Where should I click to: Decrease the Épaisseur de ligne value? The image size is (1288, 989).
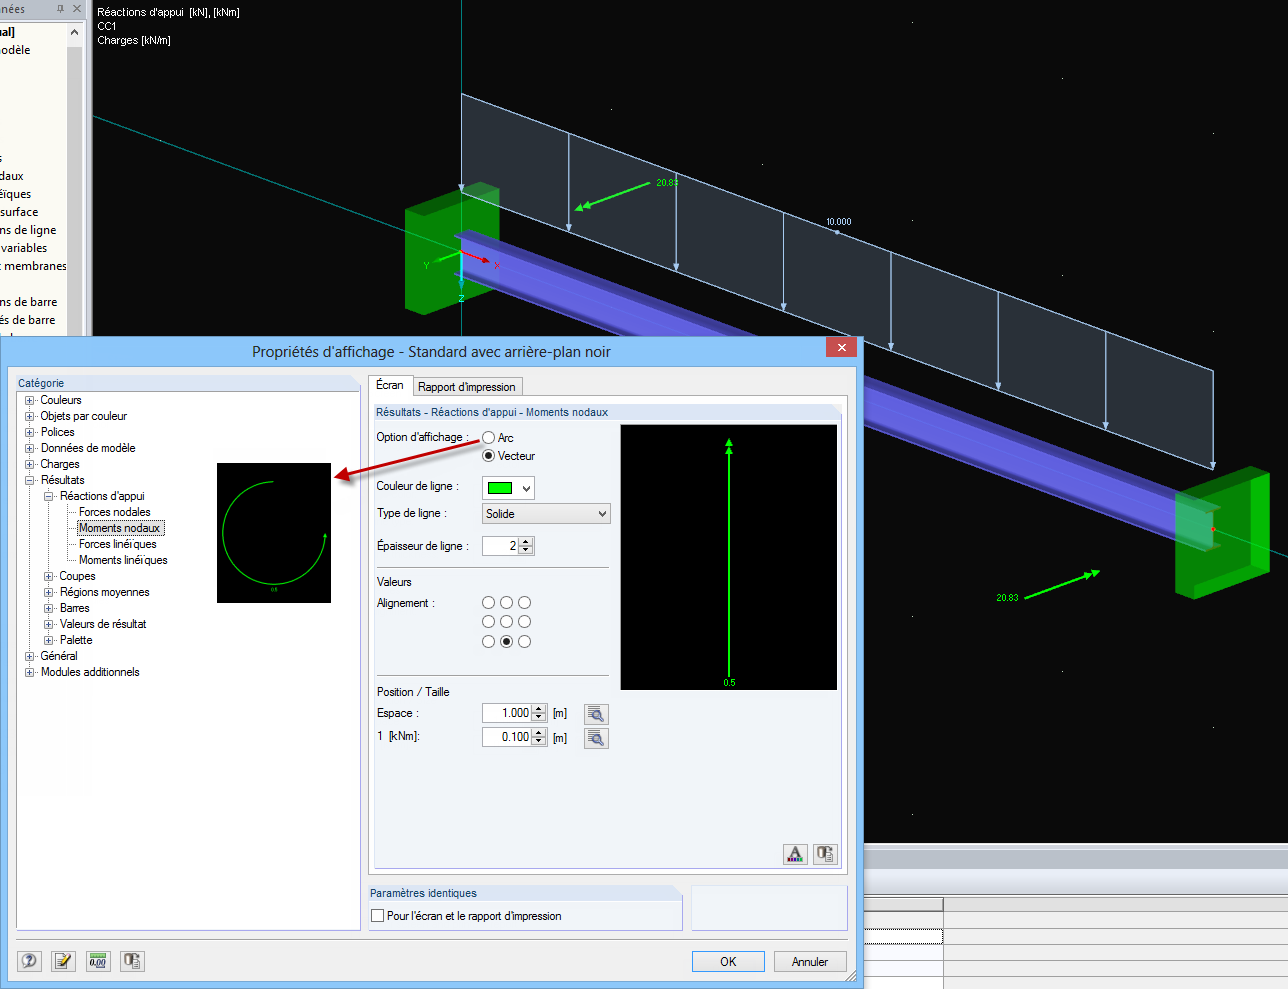pyautogui.click(x=527, y=550)
